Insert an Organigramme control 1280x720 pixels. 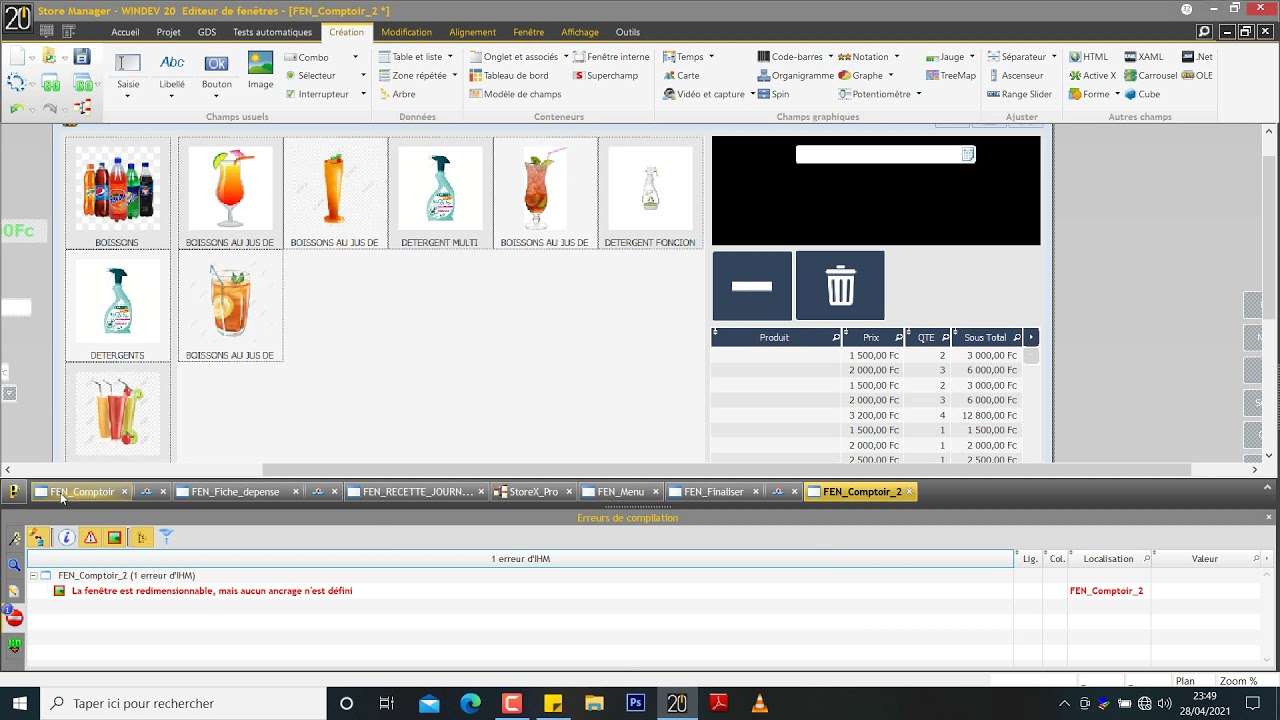click(x=795, y=75)
